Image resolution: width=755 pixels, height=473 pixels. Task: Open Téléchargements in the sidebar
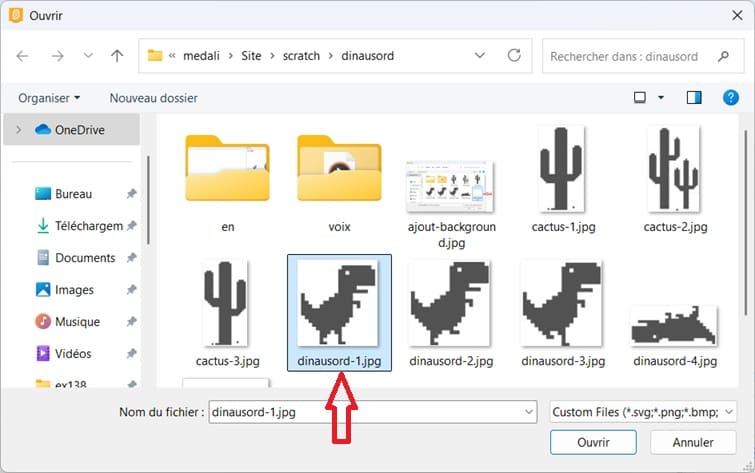(80, 225)
